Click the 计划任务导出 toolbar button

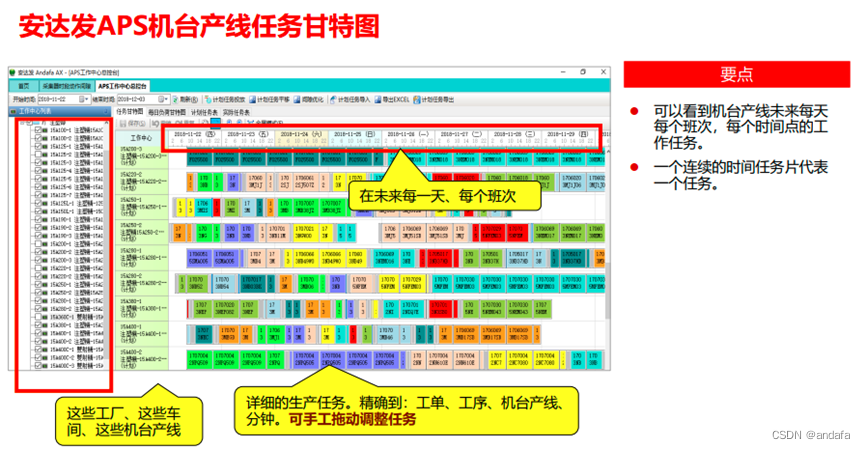[434, 100]
